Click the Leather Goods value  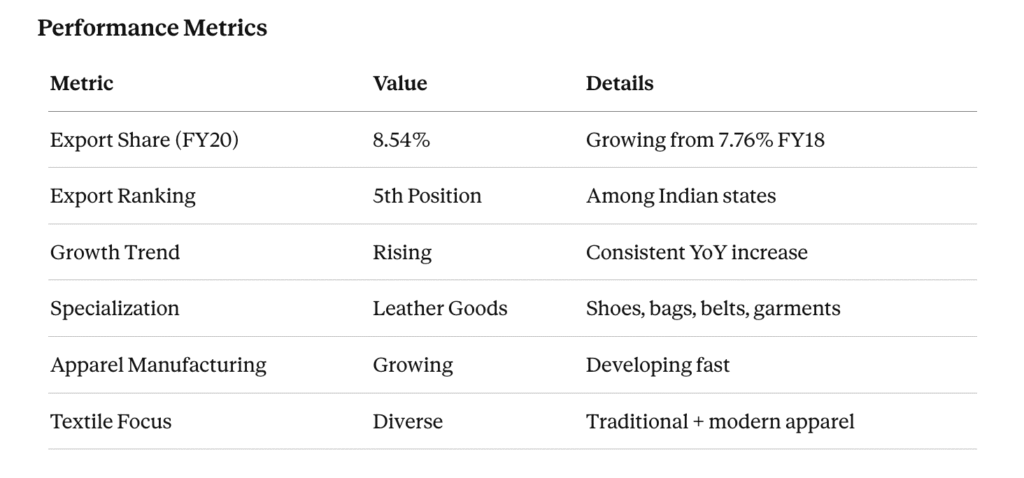click(x=440, y=308)
